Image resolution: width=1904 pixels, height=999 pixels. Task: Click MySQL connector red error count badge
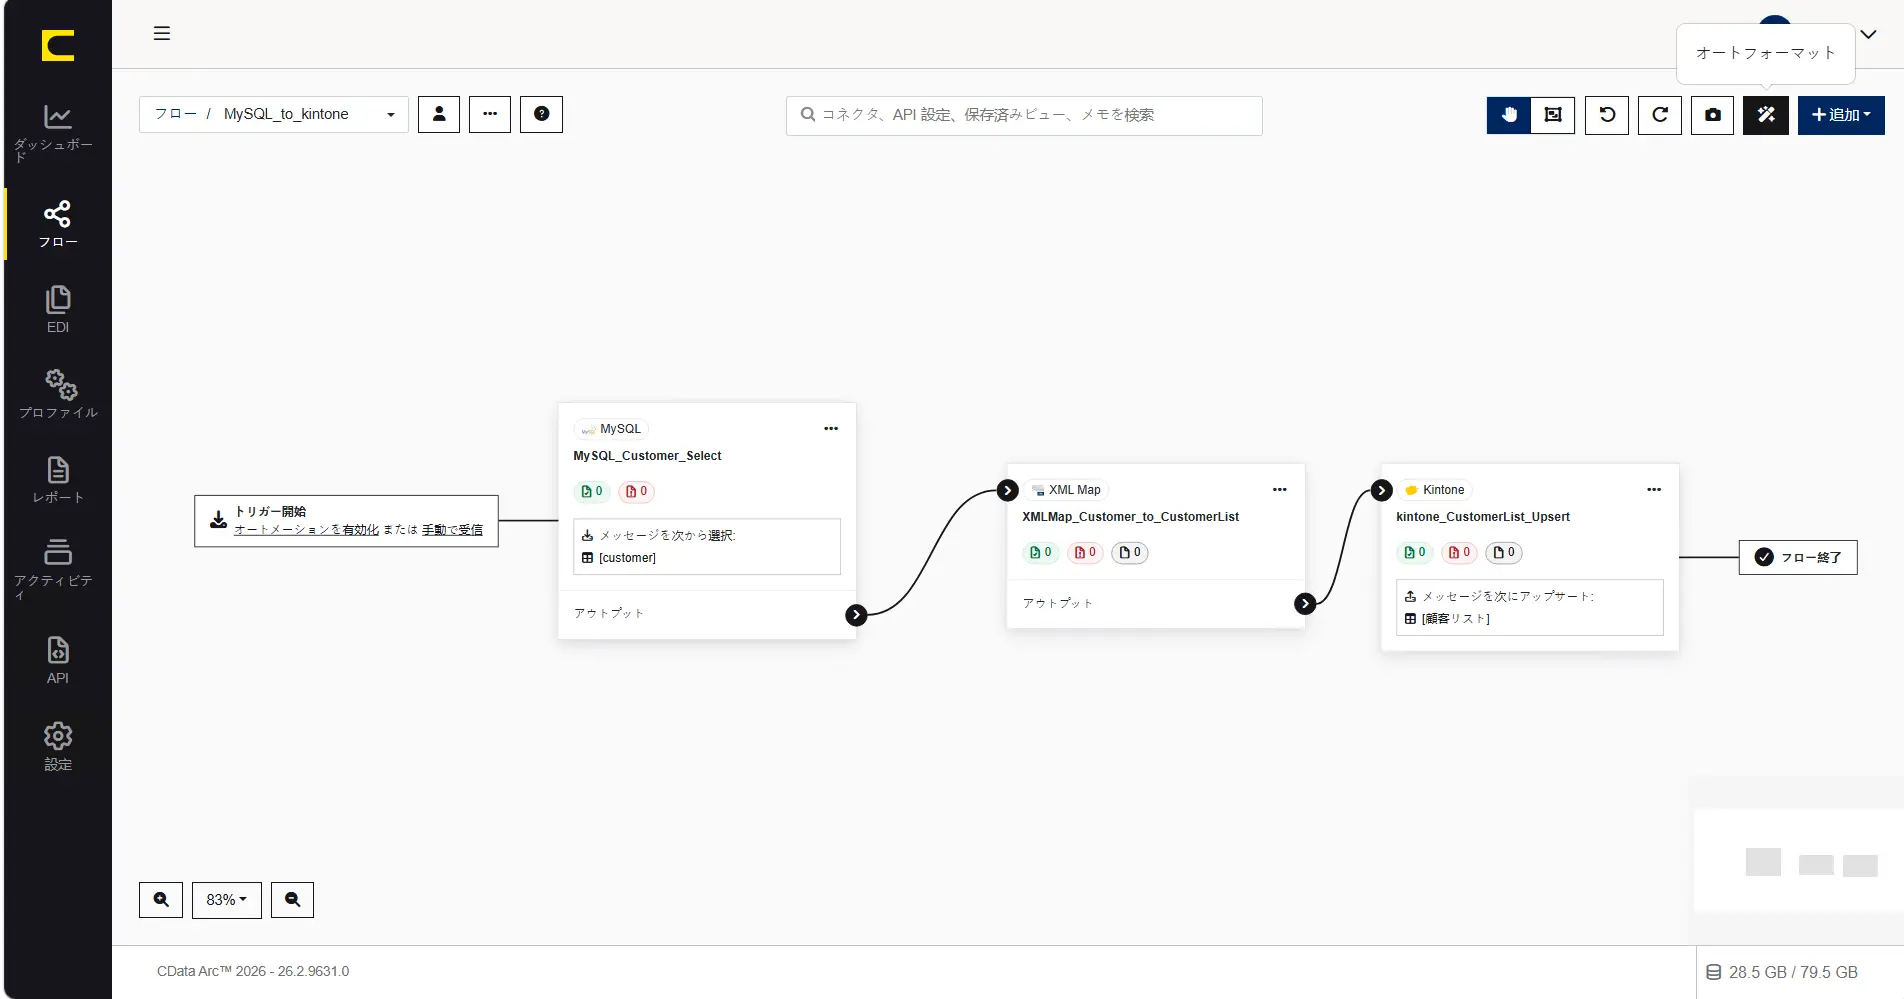636,491
